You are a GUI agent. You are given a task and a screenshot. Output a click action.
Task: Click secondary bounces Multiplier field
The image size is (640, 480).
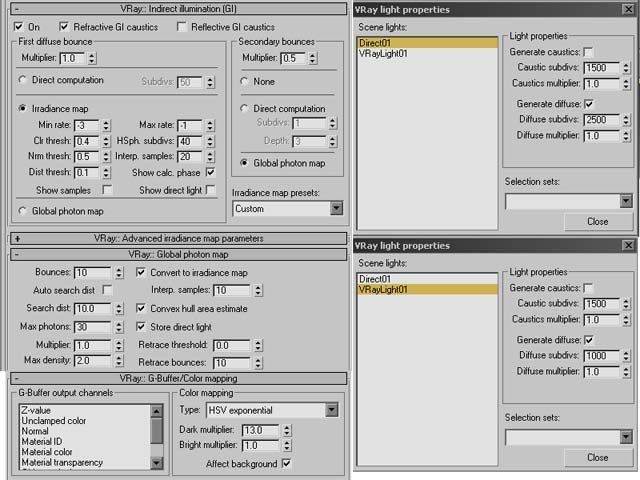pos(293,58)
